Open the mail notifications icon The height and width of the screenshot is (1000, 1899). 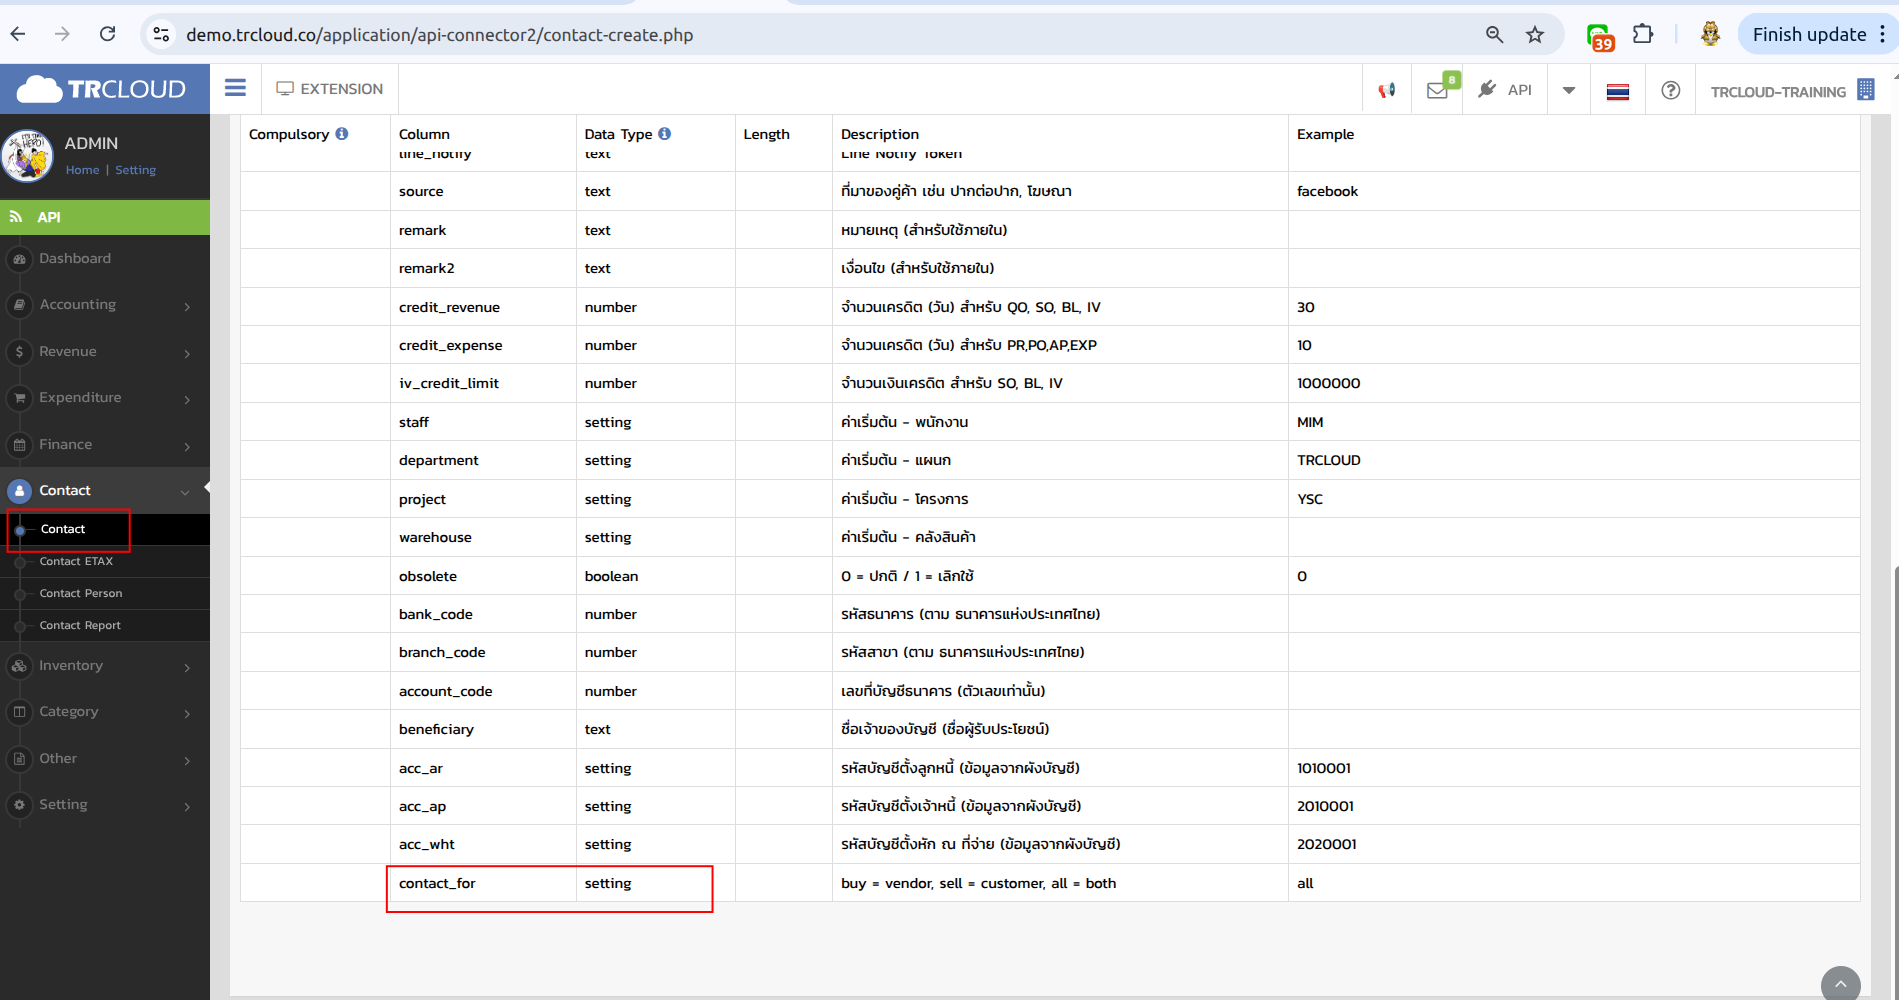(1437, 90)
